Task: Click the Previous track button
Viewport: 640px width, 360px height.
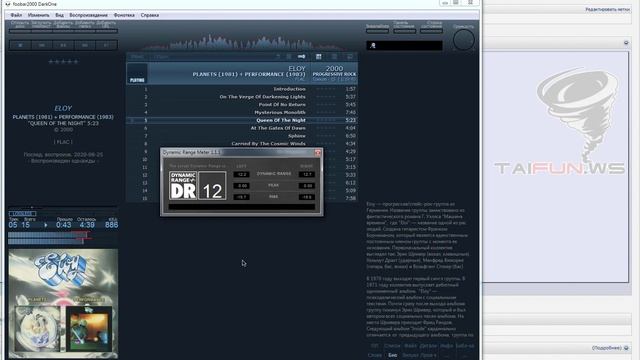Action: click(42, 45)
